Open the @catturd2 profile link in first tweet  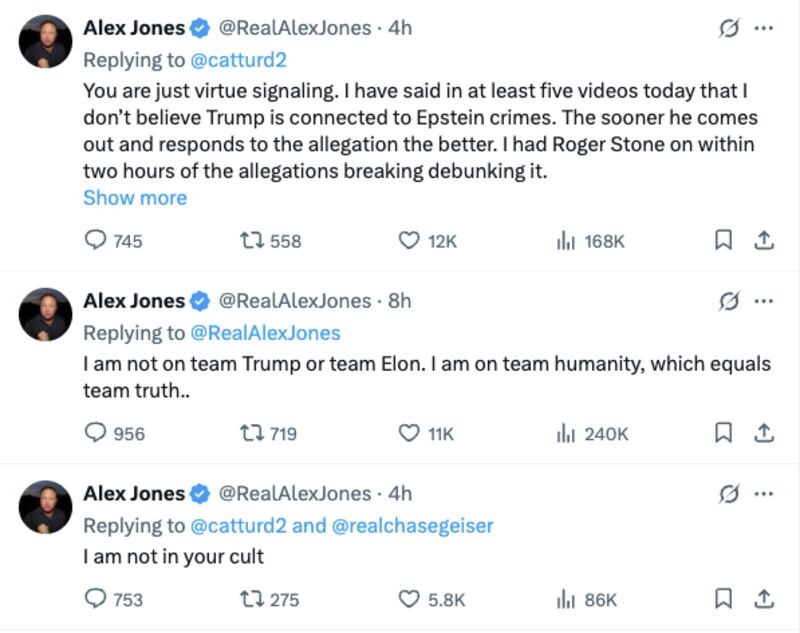click(x=238, y=59)
